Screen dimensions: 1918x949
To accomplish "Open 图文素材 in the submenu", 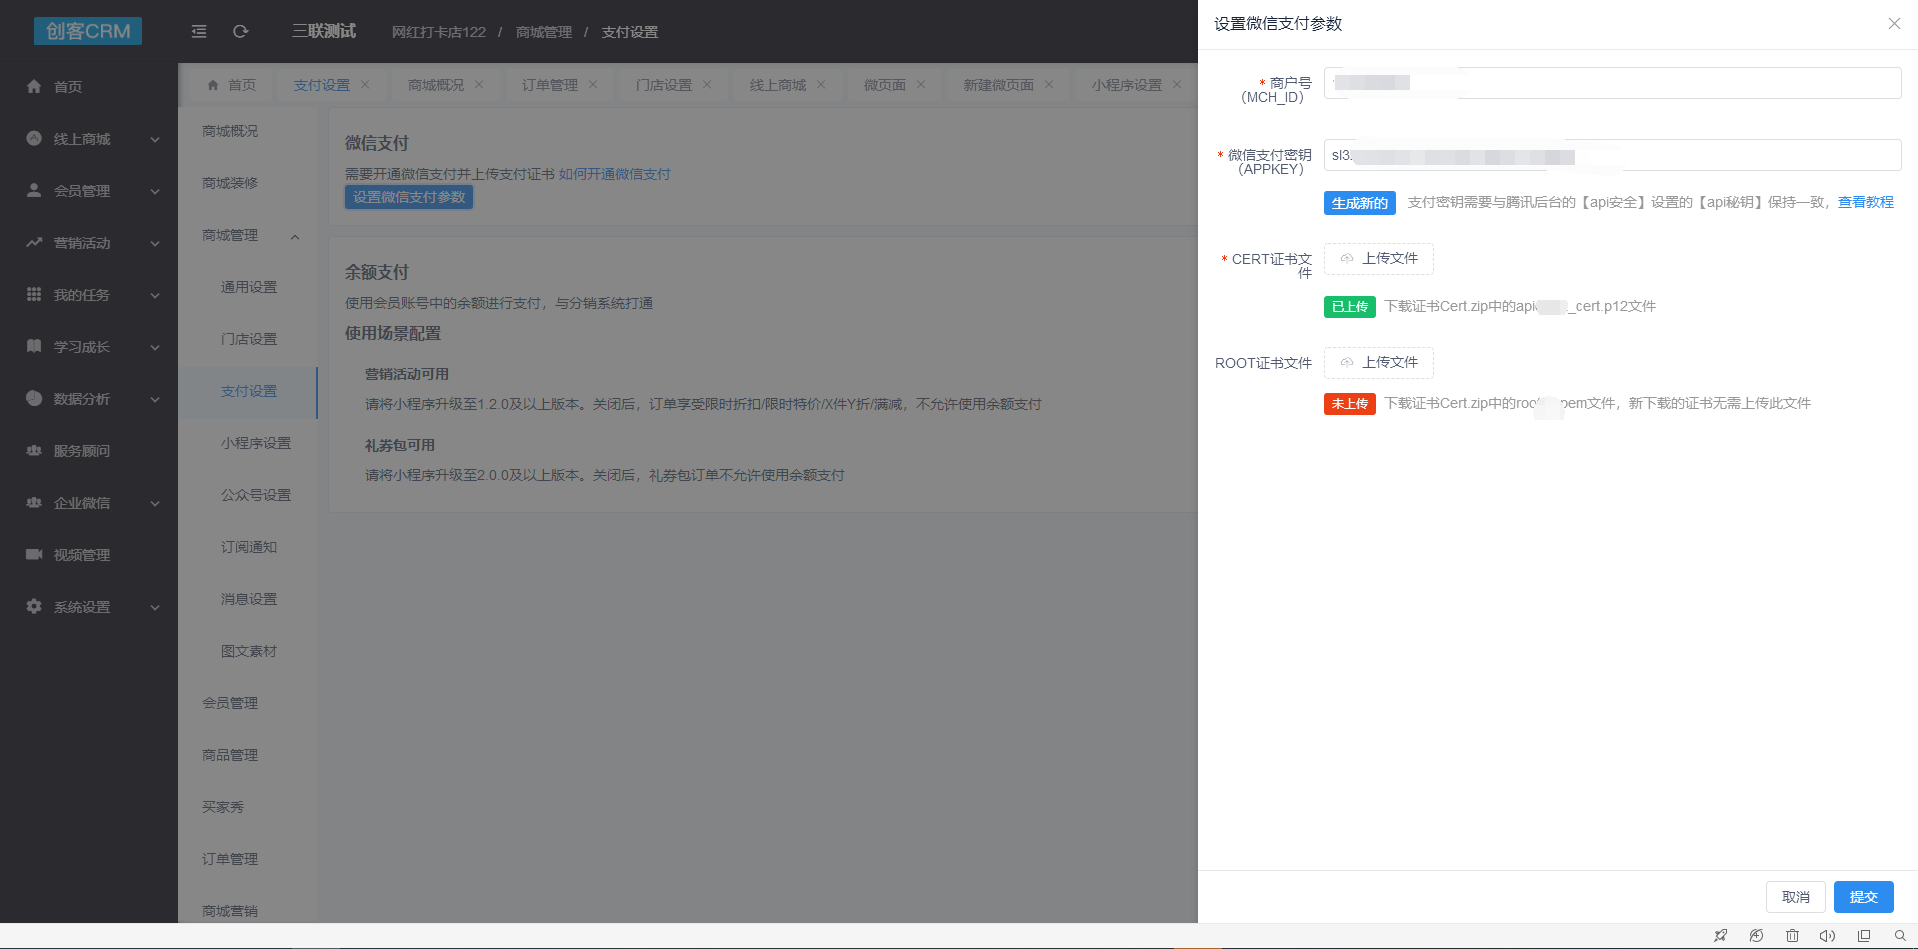I will tap(248, 651).
